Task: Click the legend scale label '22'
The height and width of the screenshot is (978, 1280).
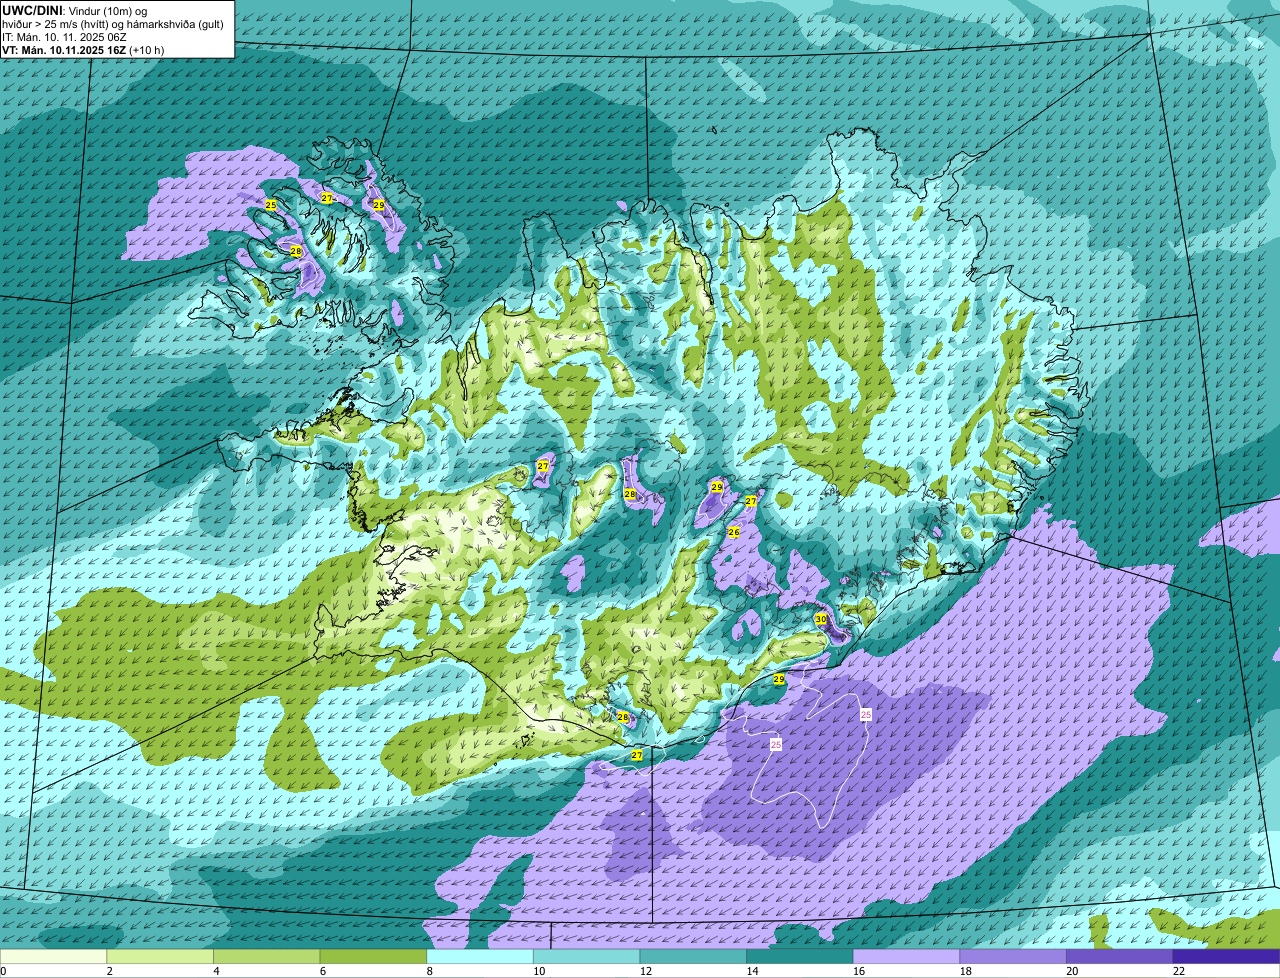Action: [x=1178, y=971]
